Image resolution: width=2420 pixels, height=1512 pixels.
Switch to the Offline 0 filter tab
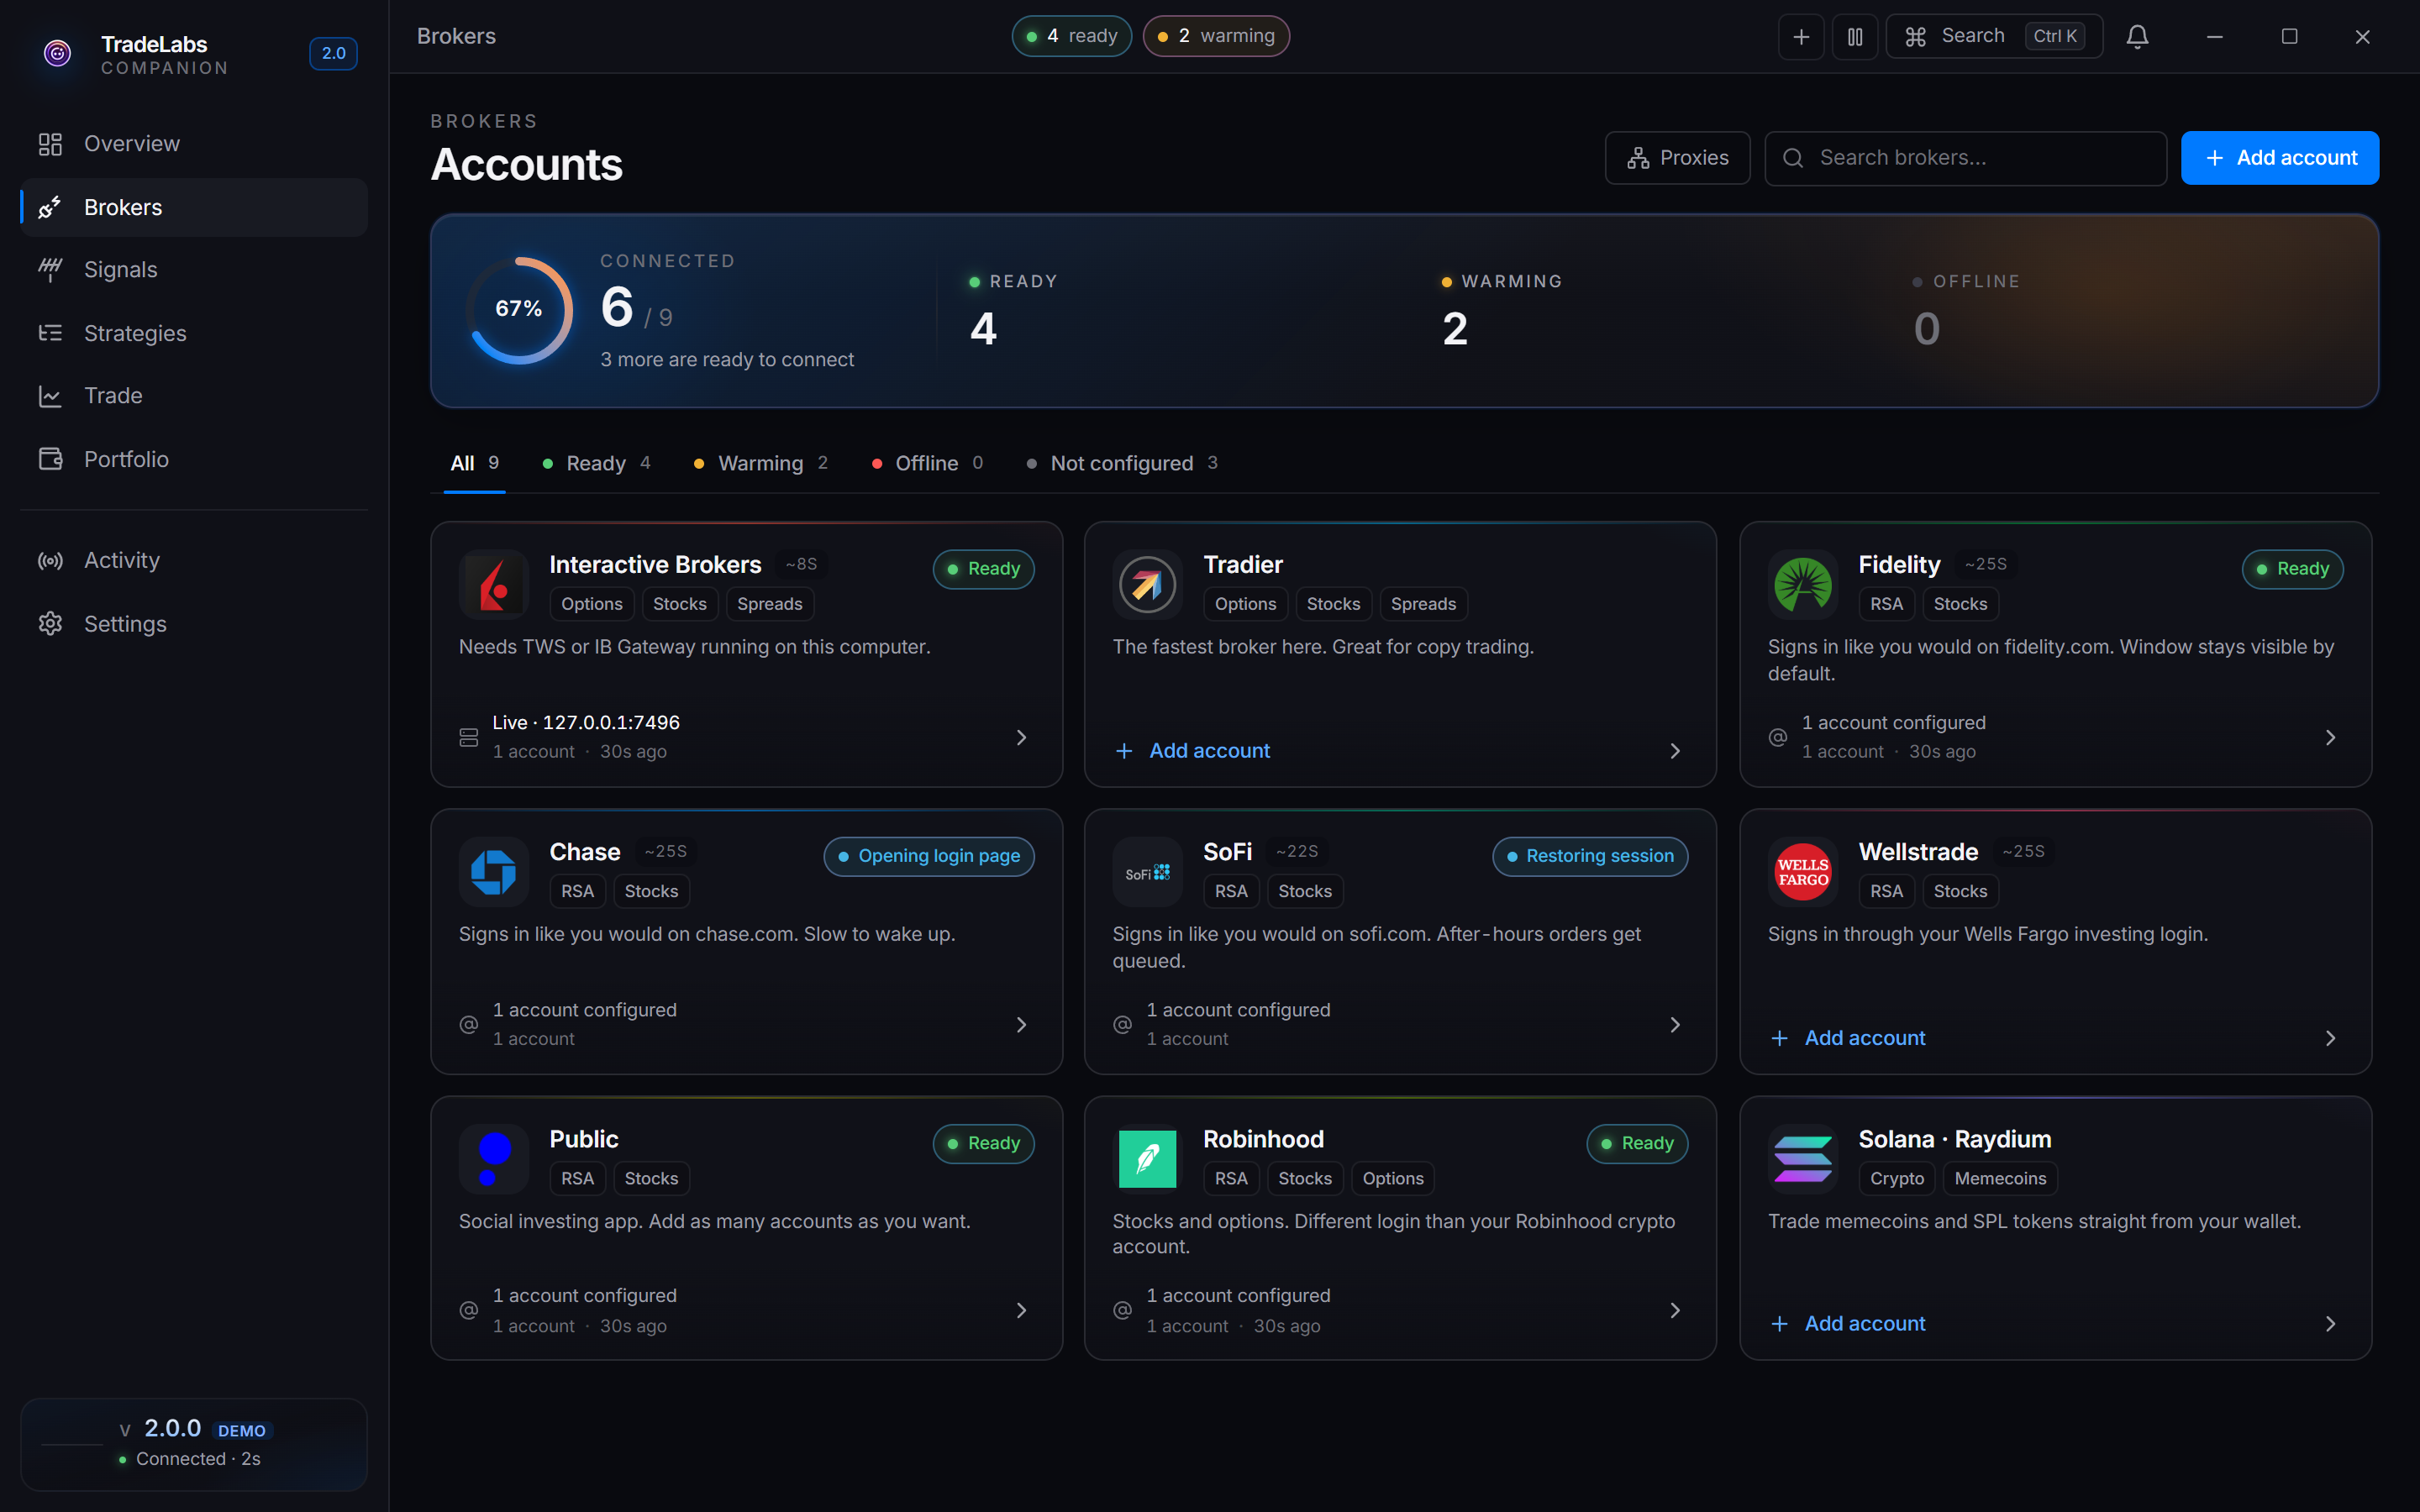coord(927,463)
